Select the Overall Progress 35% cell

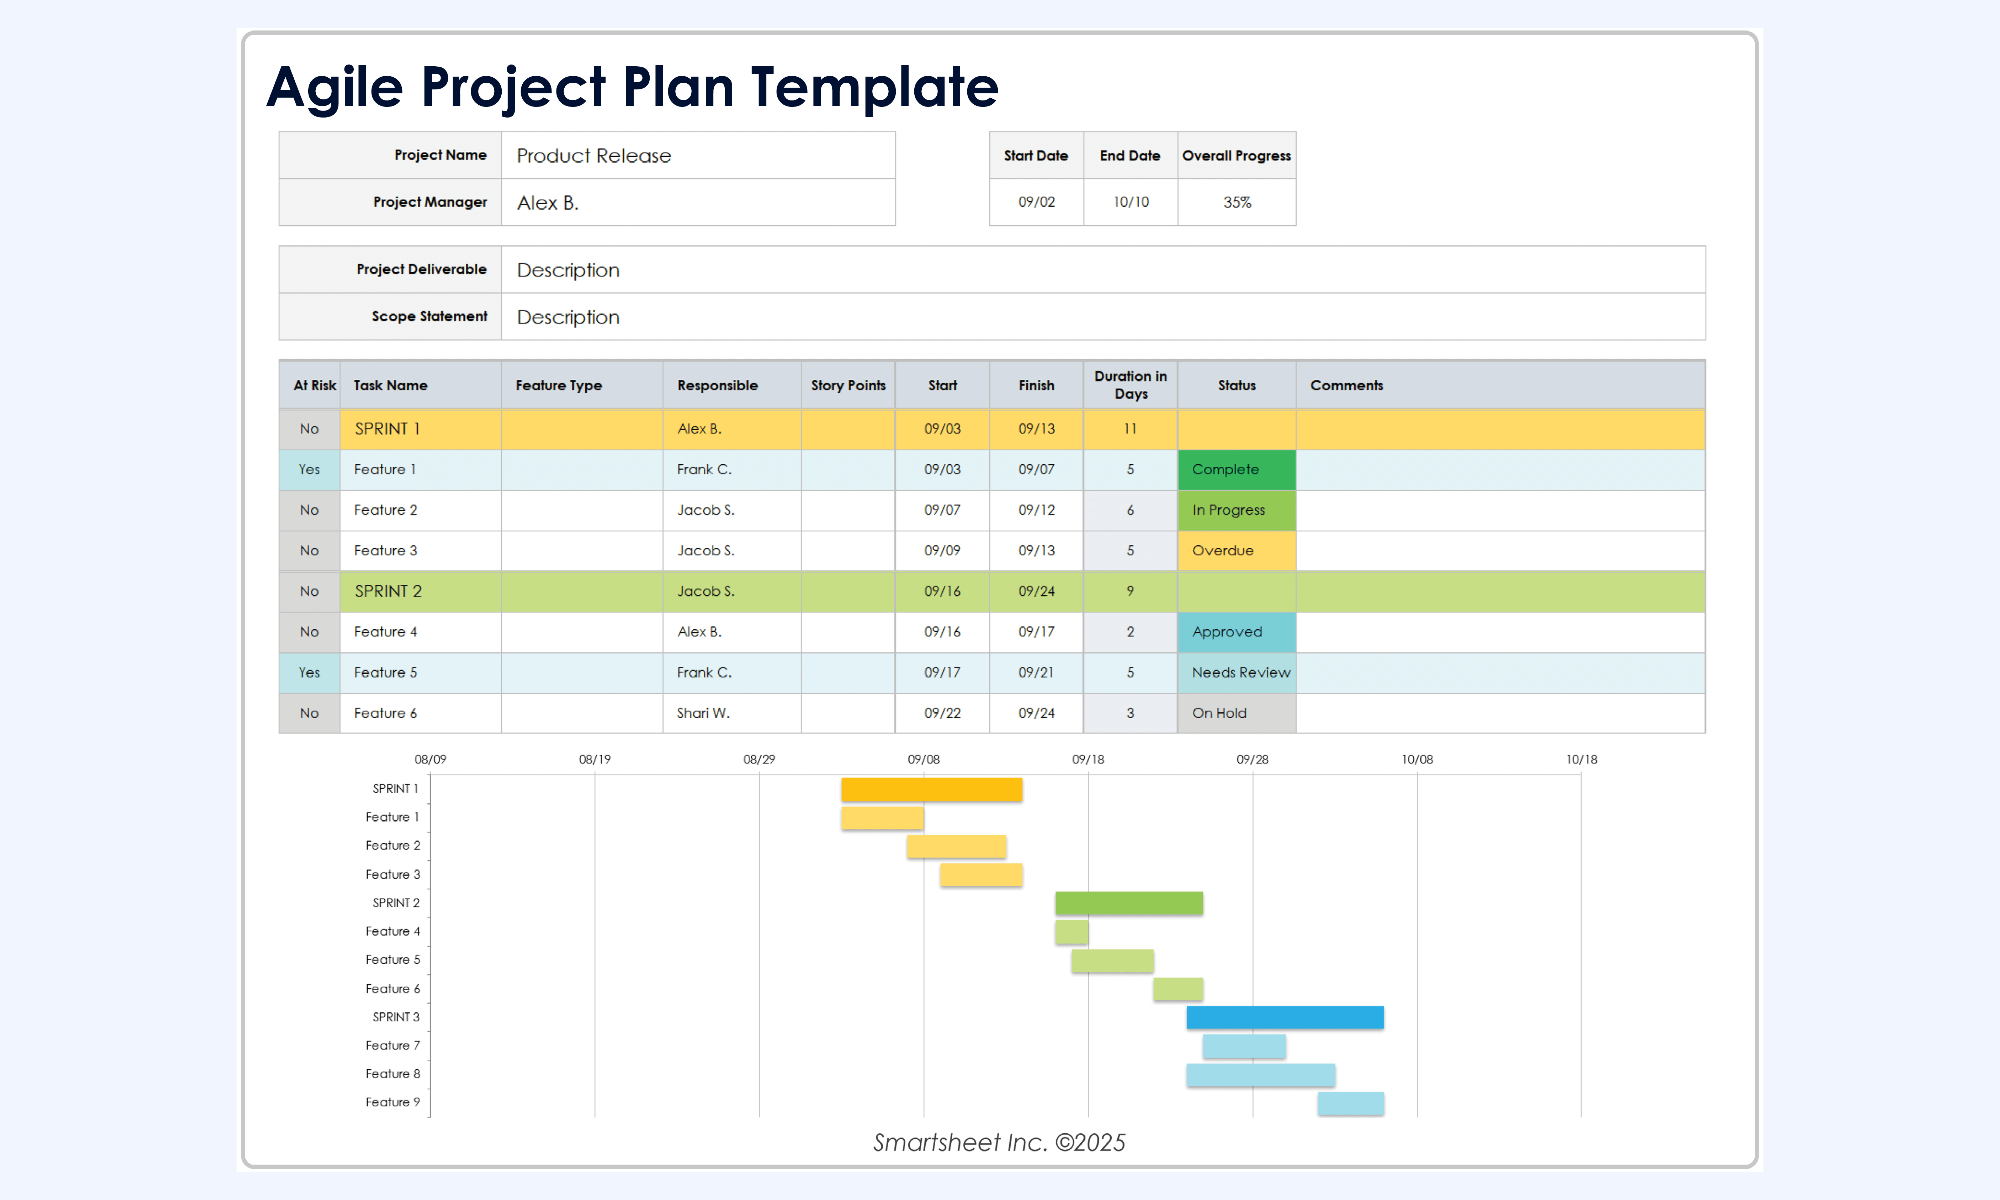click(x=1237, y=202)
